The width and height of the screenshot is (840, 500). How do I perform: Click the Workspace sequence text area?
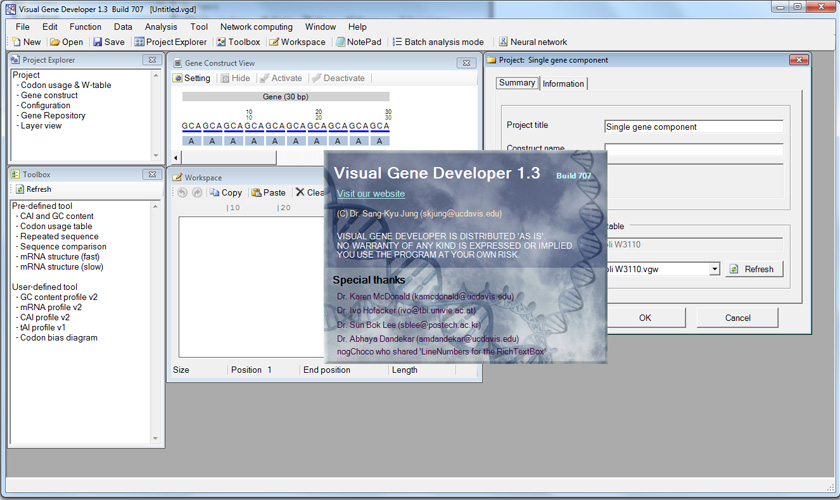tap(251, 287)
